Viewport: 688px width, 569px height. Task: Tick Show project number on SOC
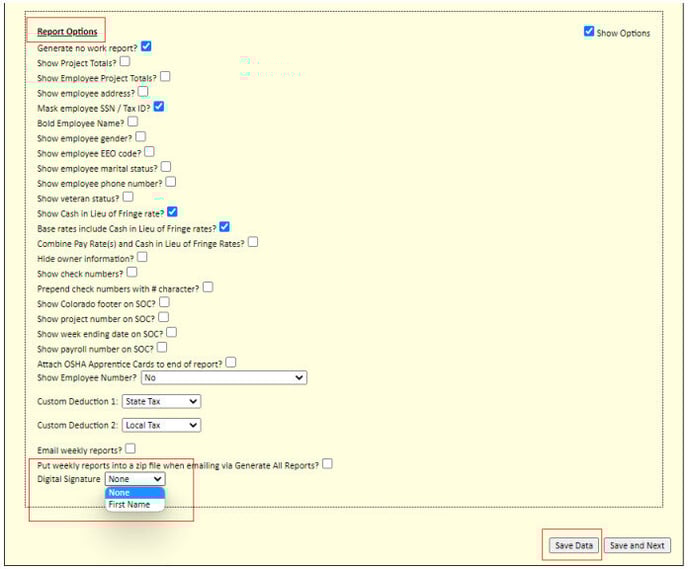[163, 317]
